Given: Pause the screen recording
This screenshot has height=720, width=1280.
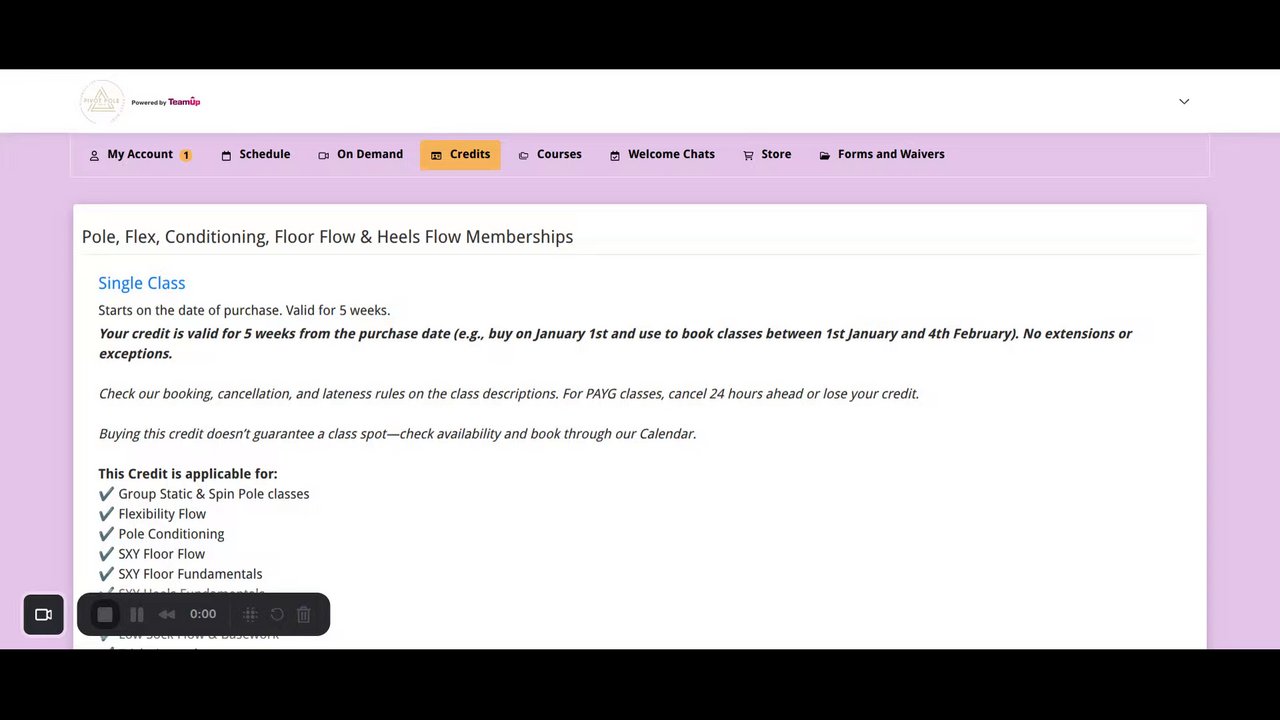Looking at the screenshot, I should [137, 614].
